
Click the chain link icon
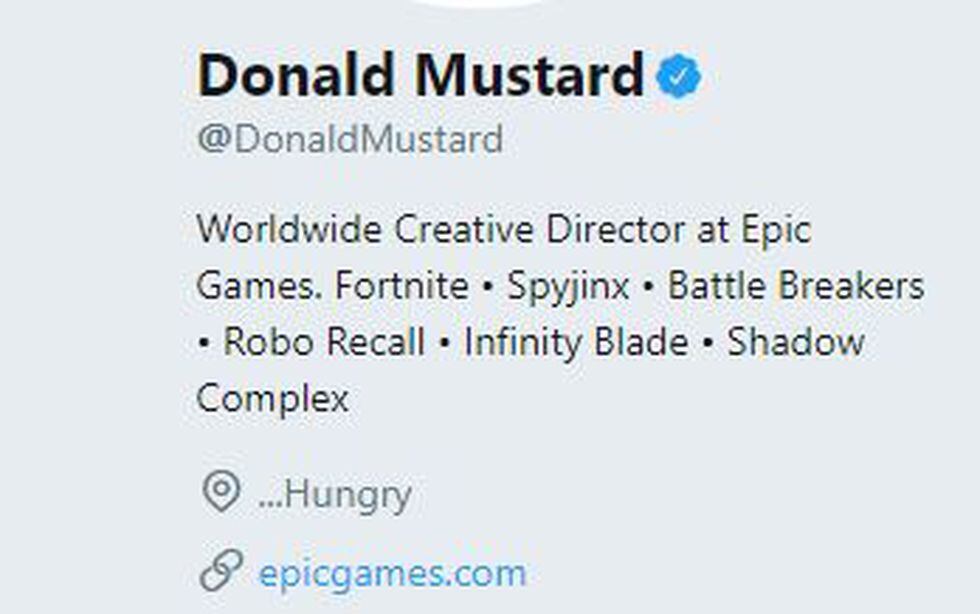(x=221, y=572)
